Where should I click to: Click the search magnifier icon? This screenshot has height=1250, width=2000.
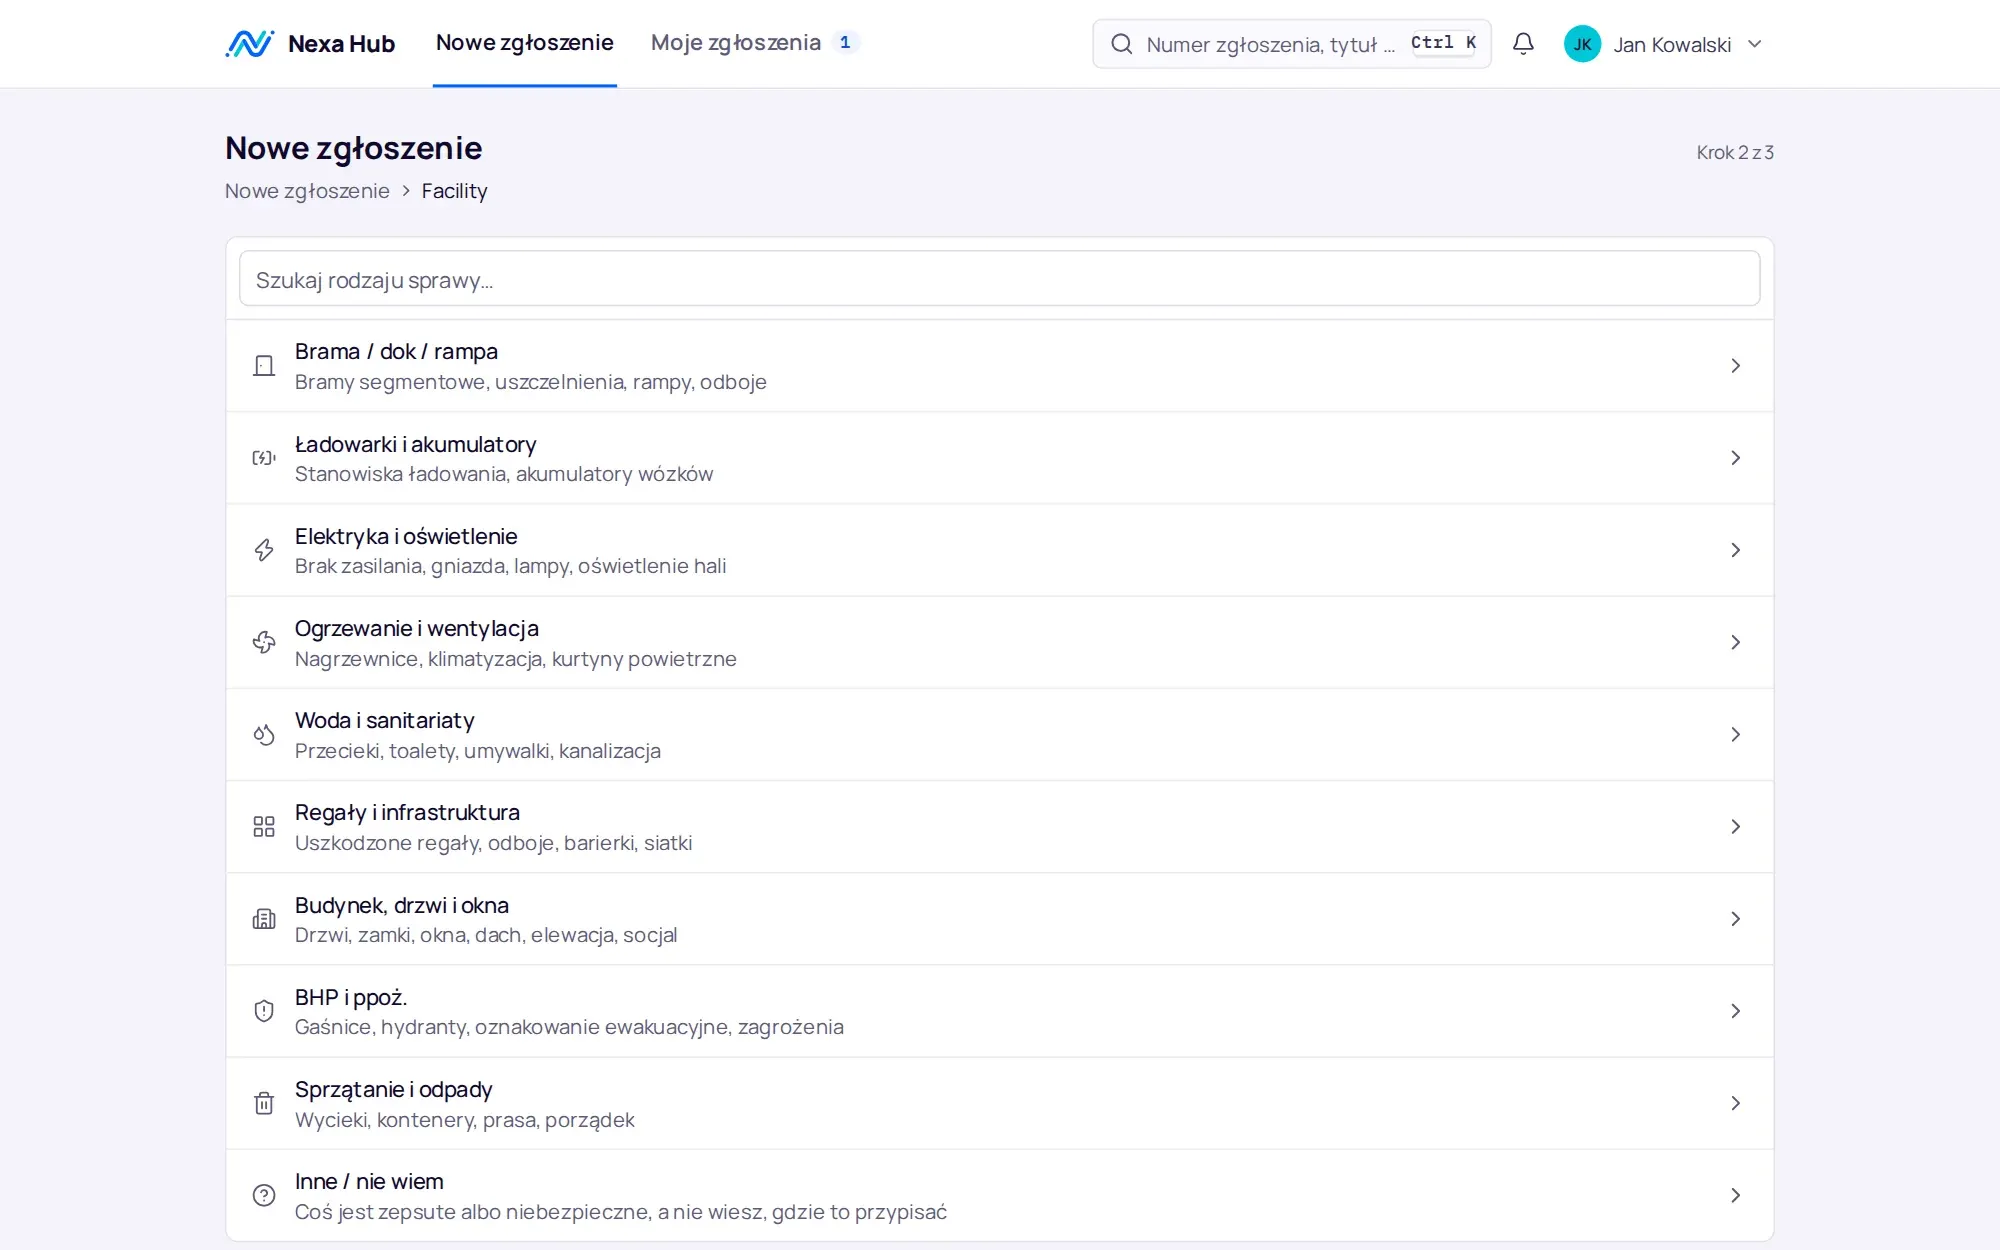click(1122, 44)
